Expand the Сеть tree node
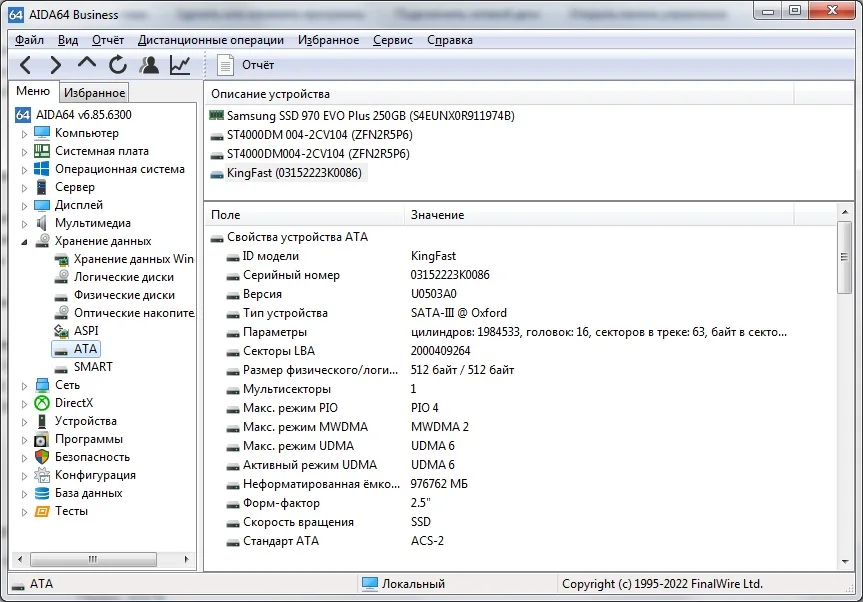Image resolution: width=863 pixels, height=602 pixels. coord(24,386)
